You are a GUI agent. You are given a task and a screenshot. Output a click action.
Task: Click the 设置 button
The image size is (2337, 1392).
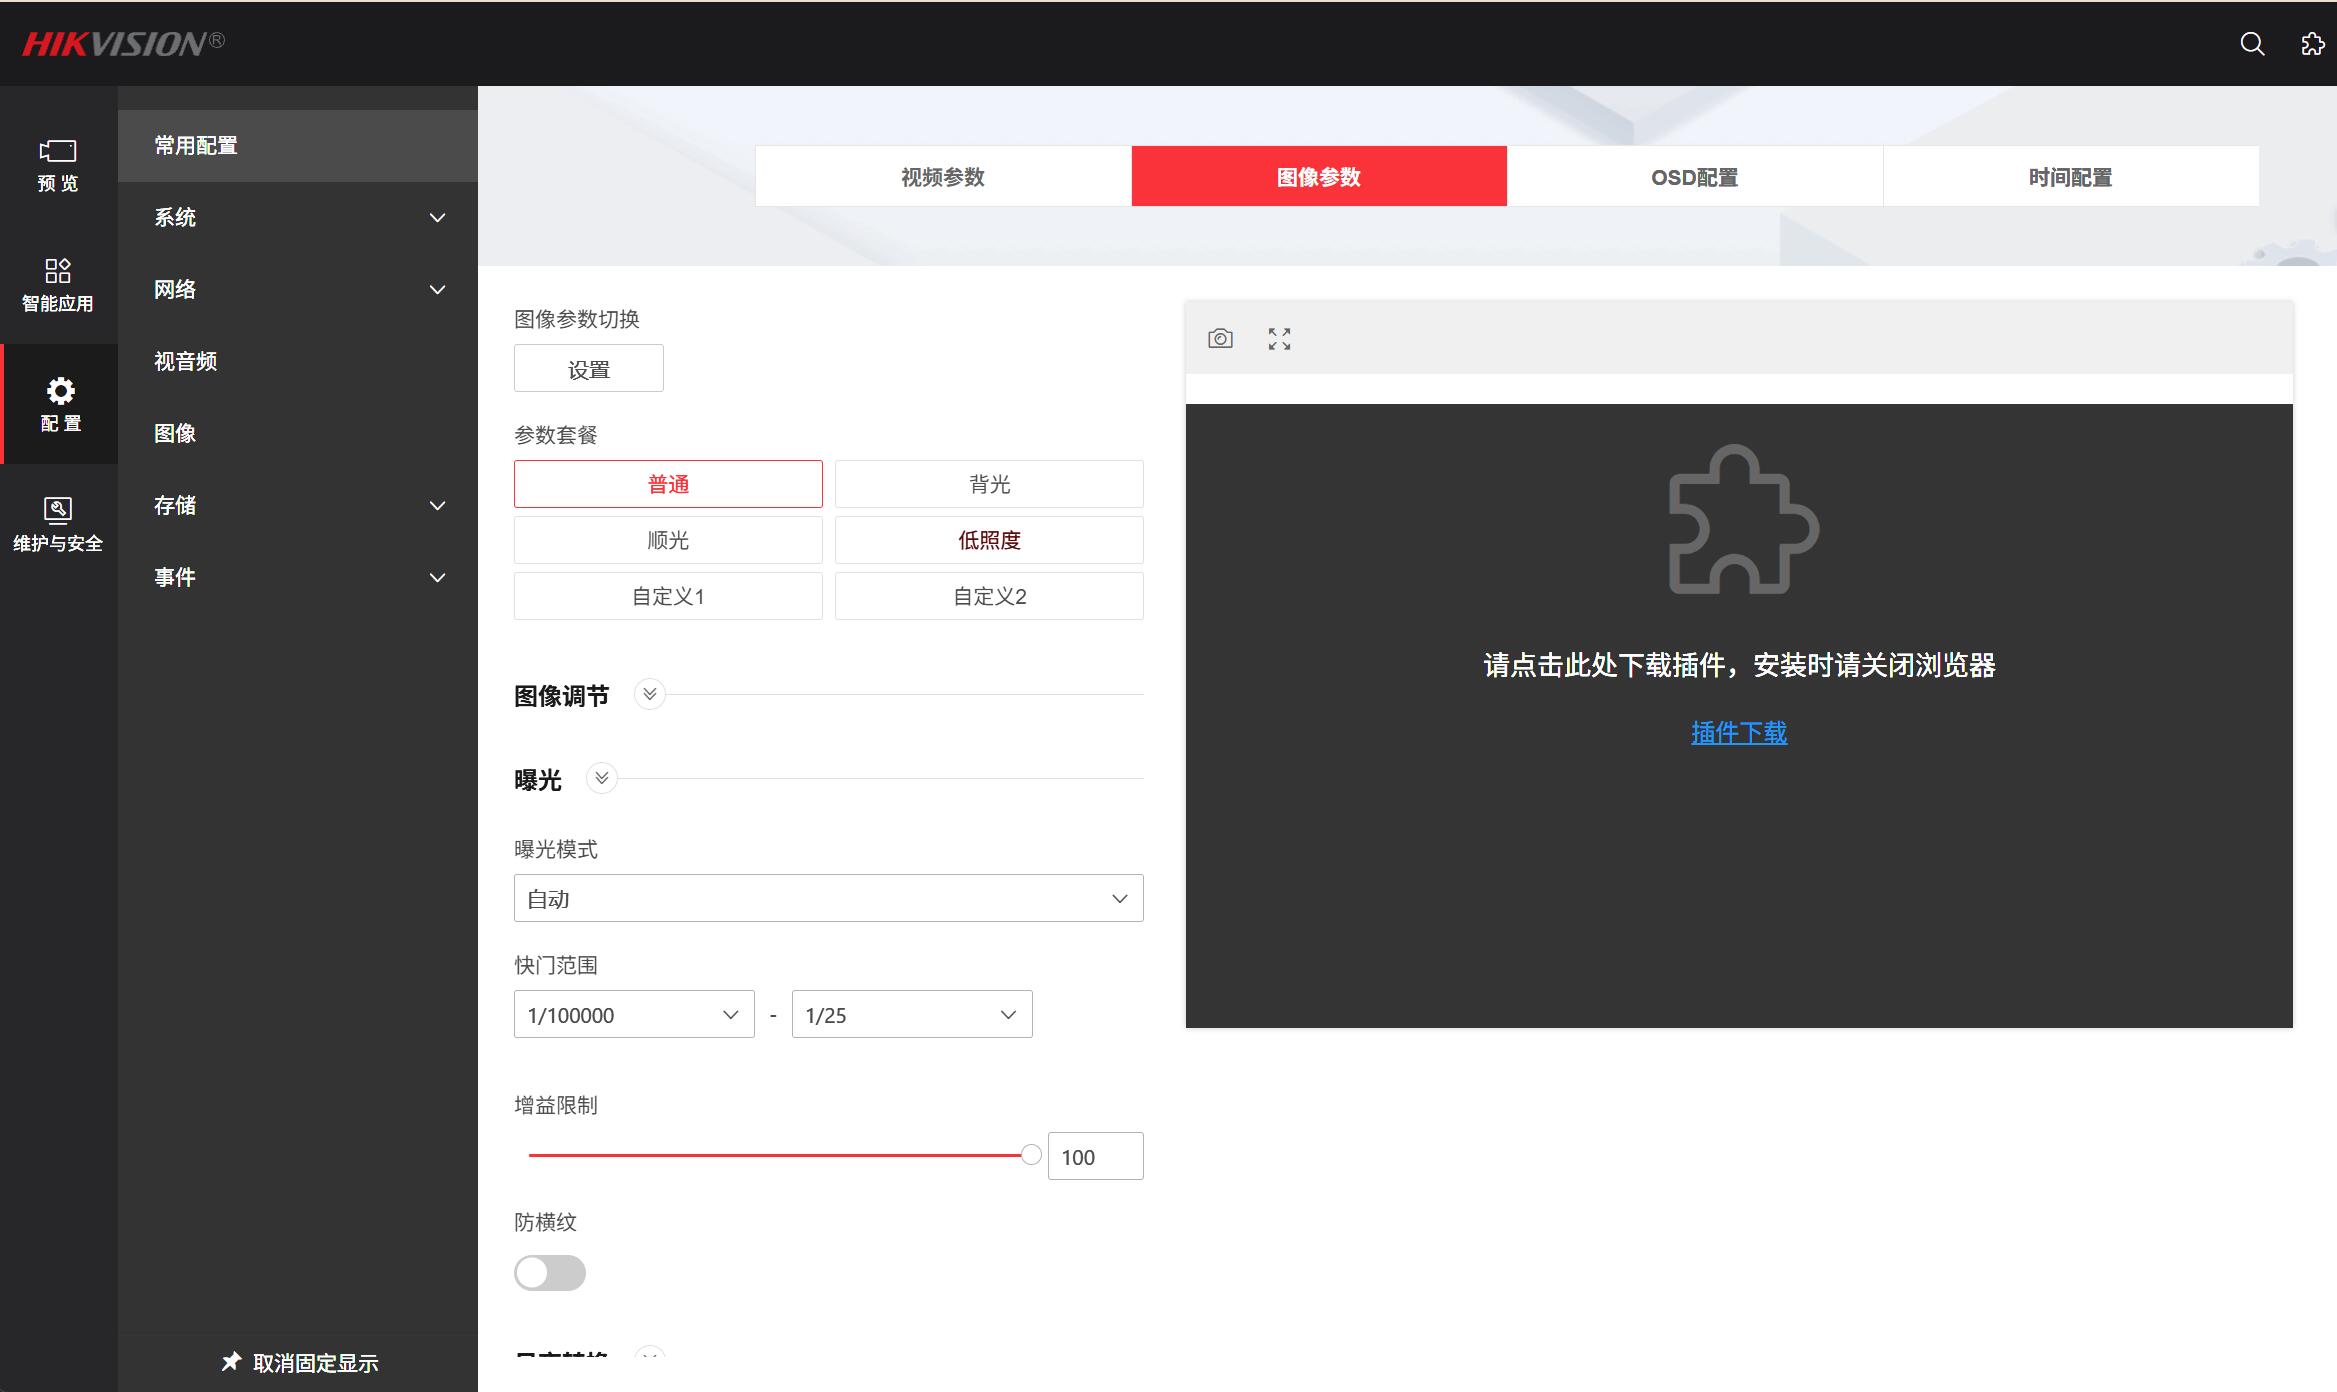coord(588,369)
